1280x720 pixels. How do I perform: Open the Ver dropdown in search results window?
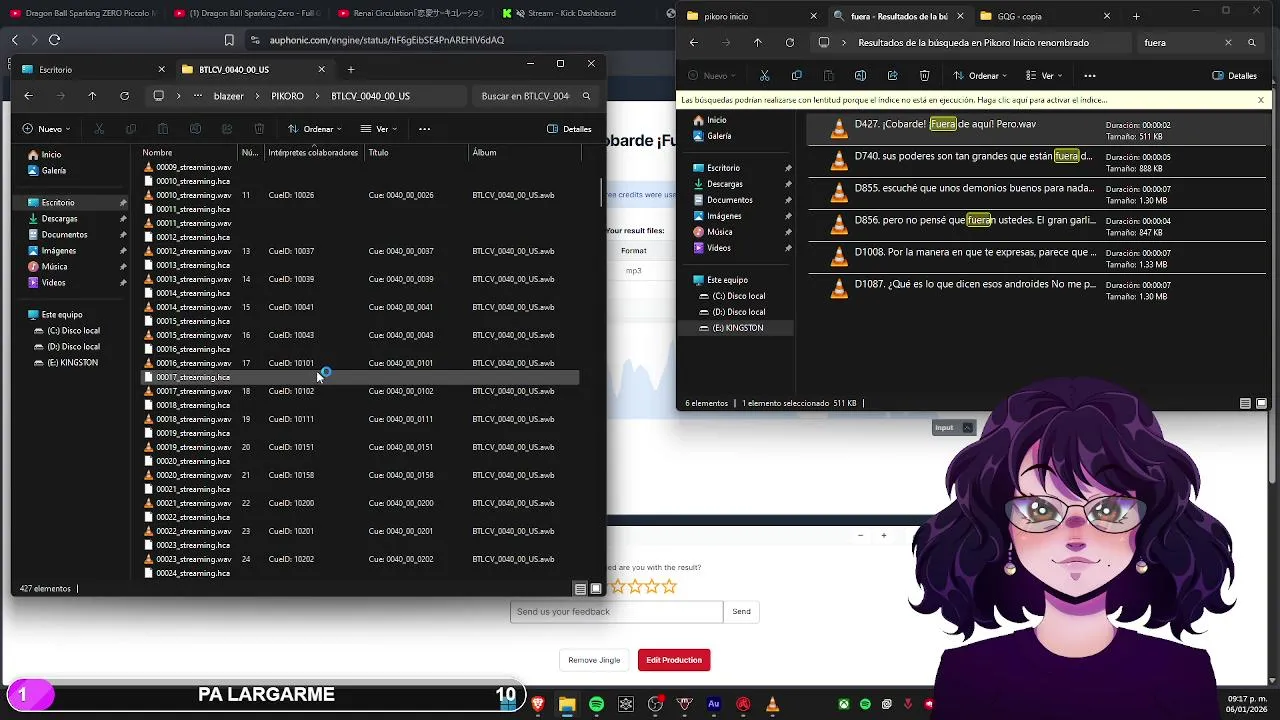[1044, 76]
